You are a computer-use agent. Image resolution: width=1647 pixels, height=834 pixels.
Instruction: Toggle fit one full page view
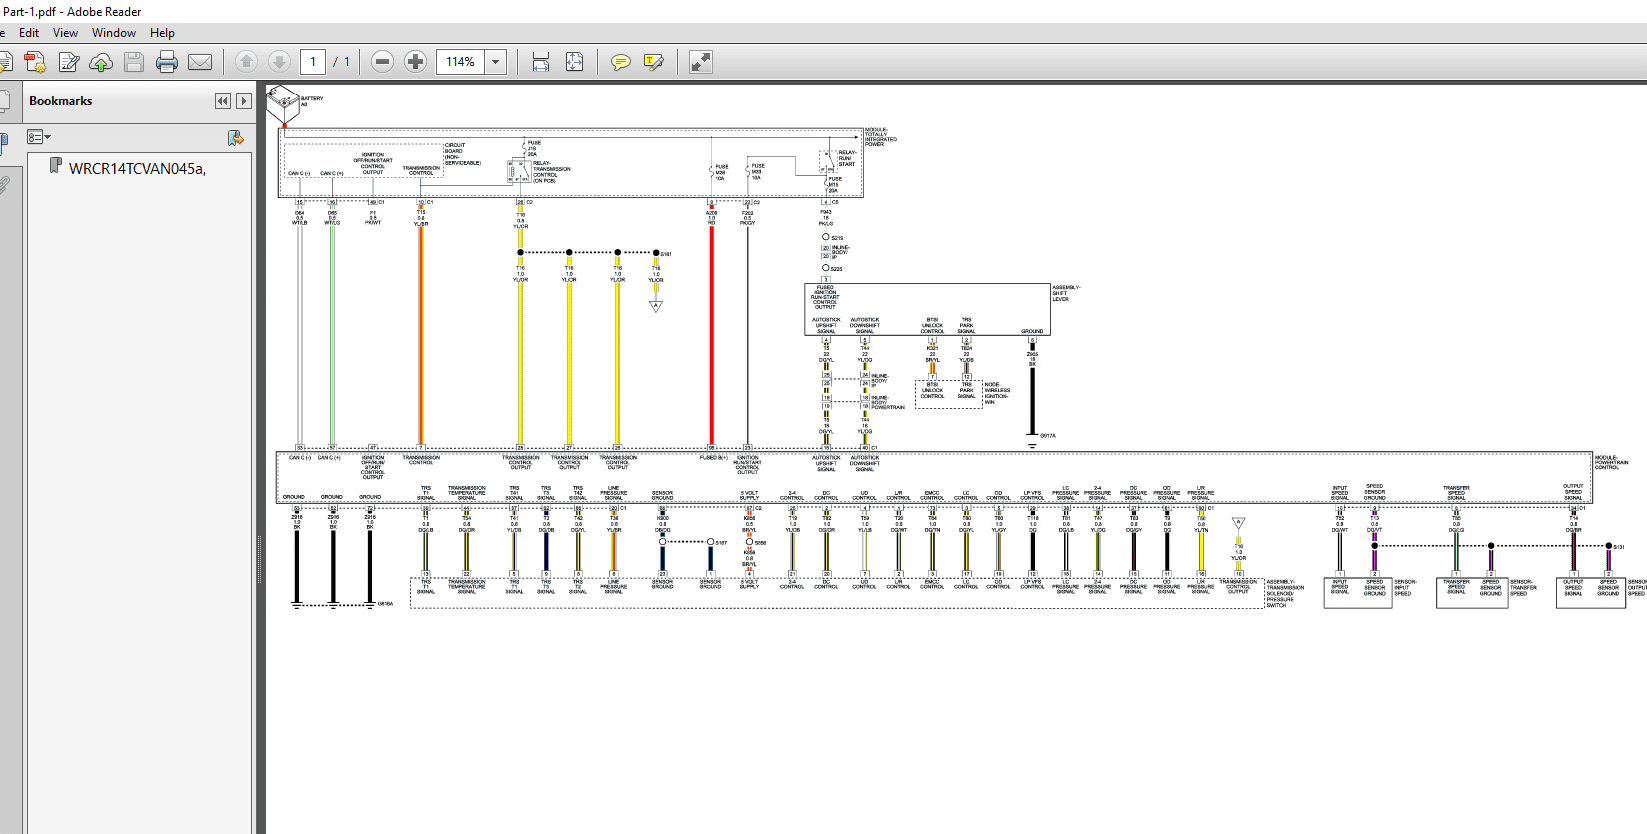(574, 62)
